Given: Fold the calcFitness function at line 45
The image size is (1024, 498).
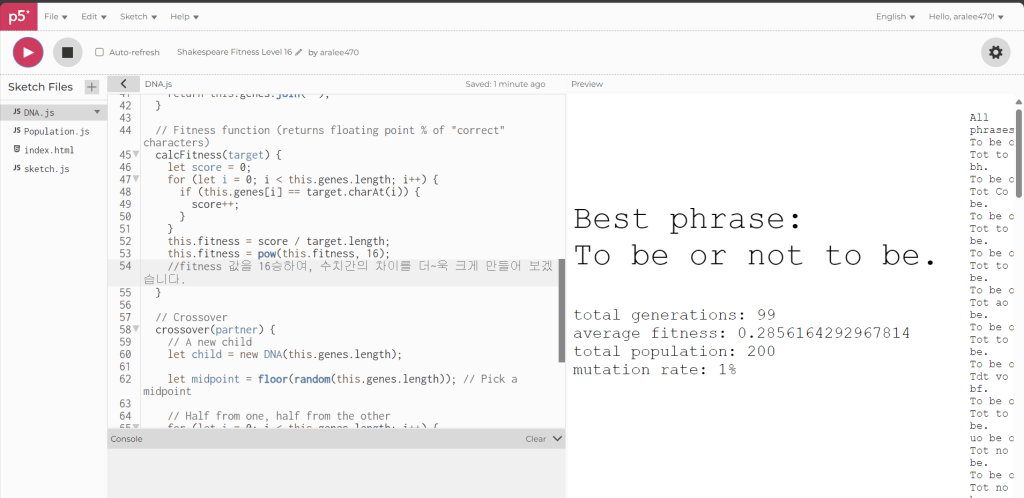Looking at the screenshot, I should (x=136, y=155).
